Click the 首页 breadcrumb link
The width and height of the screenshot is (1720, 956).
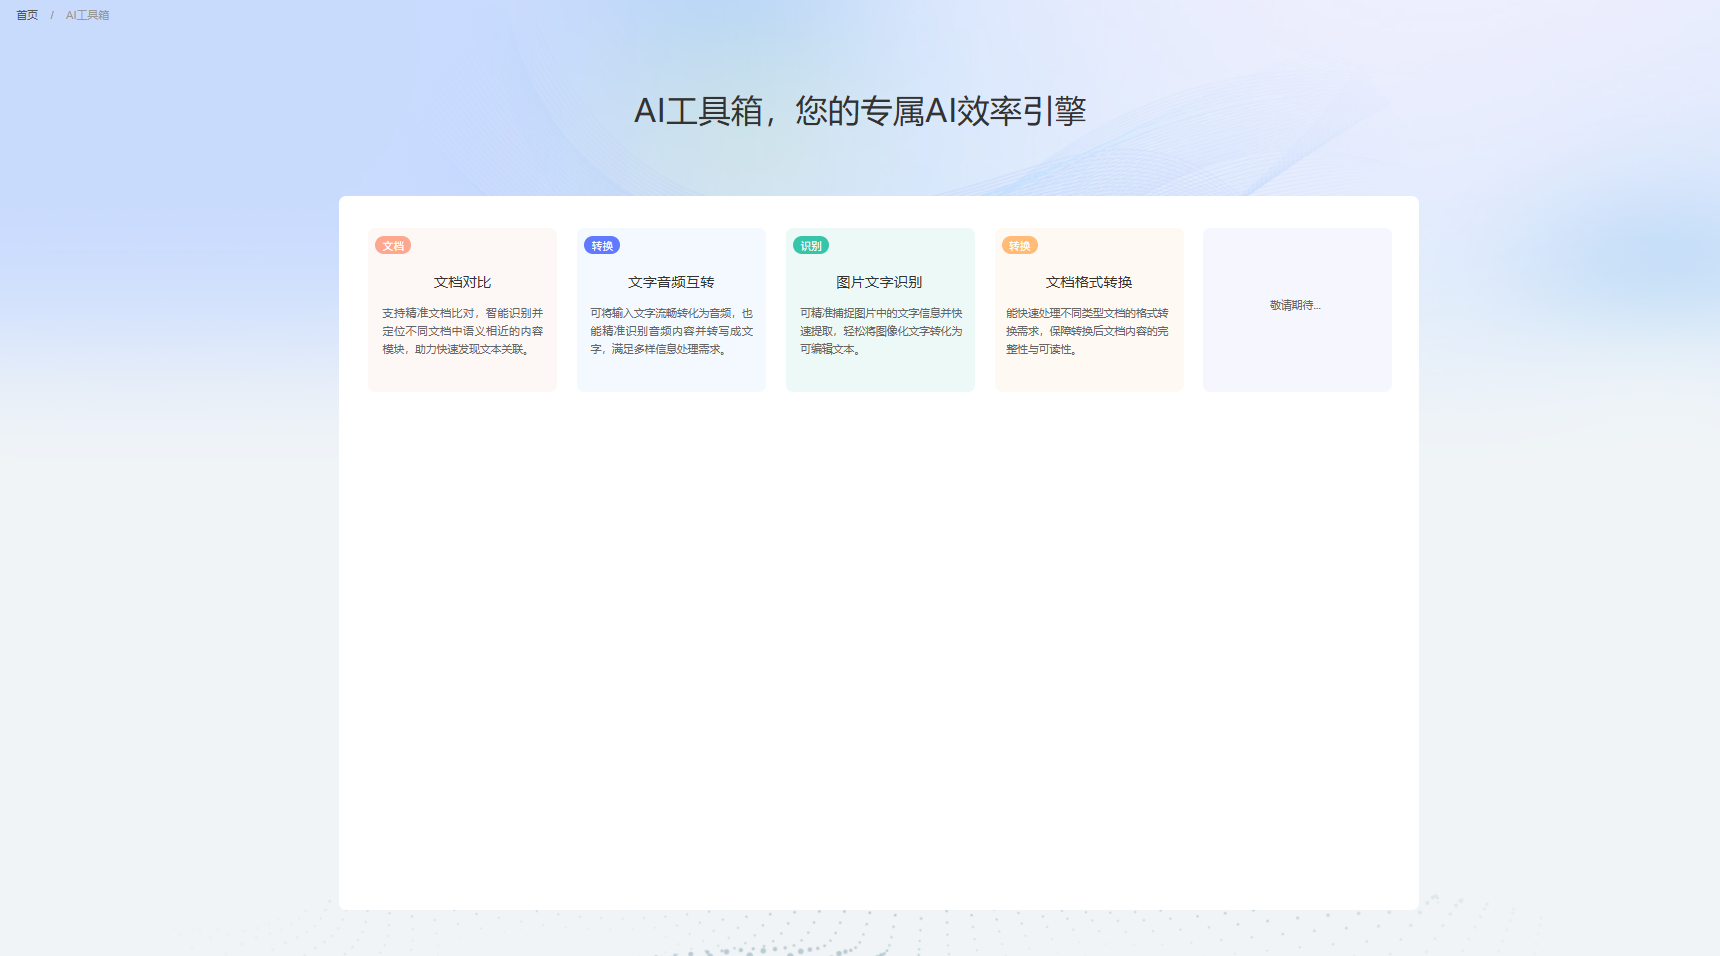coord(27,15)
